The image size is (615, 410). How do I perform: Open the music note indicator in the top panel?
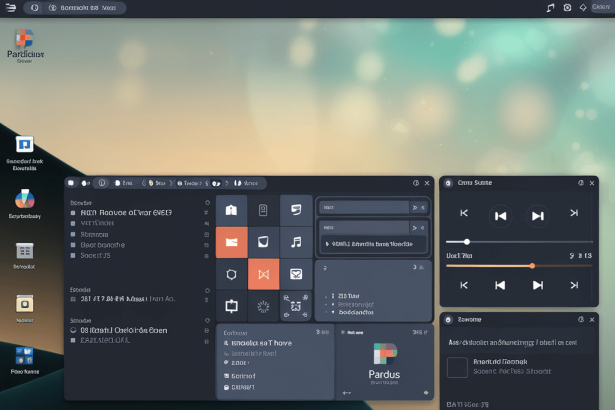tap(550, 7)
